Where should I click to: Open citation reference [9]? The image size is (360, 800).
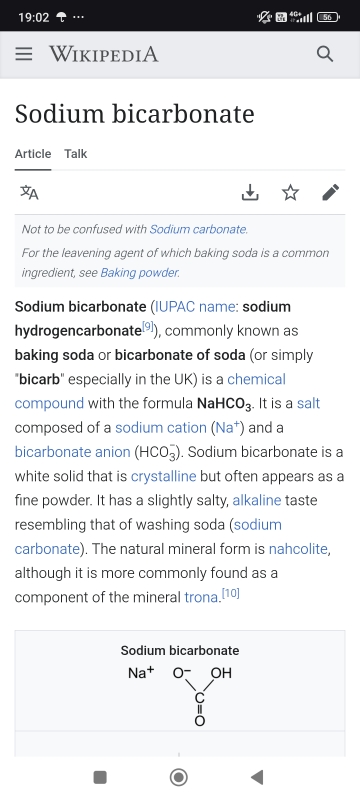(x=147, y=328)
